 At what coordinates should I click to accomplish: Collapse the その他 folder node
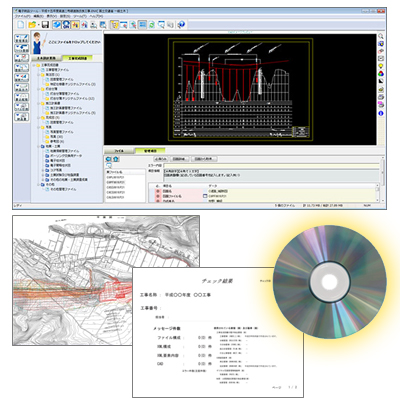pyautogui.click(x=39, y=184)
